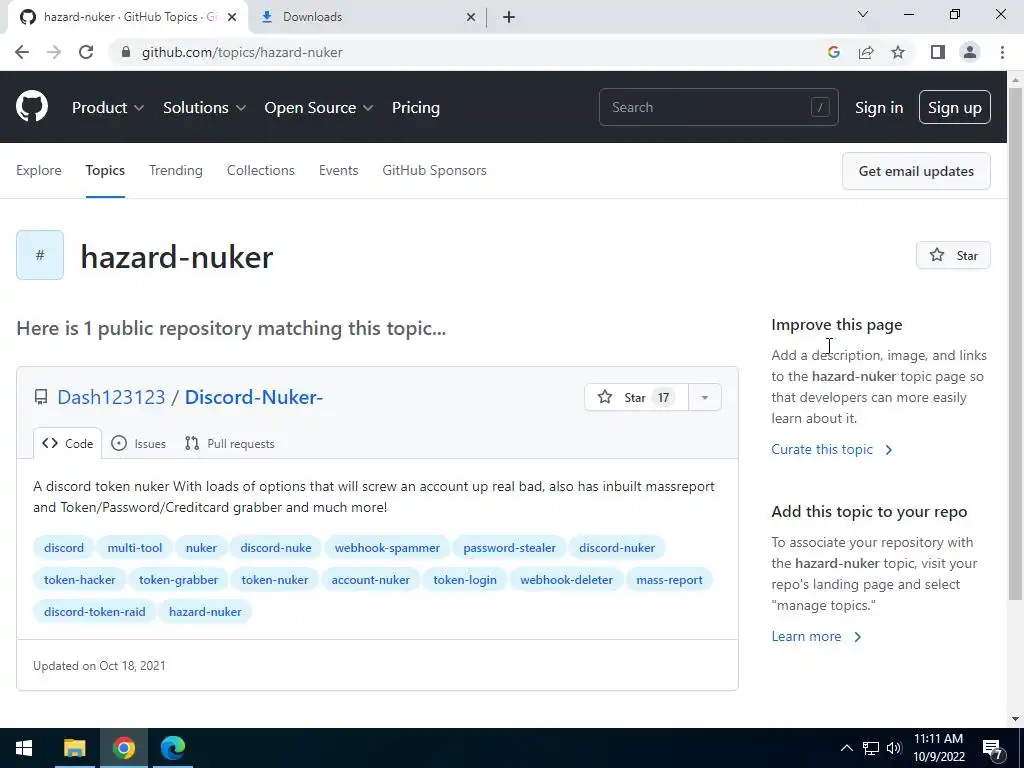Screen dimensions: 1024x768
Task: Go to Explore tab
Action: pos(39,170)
